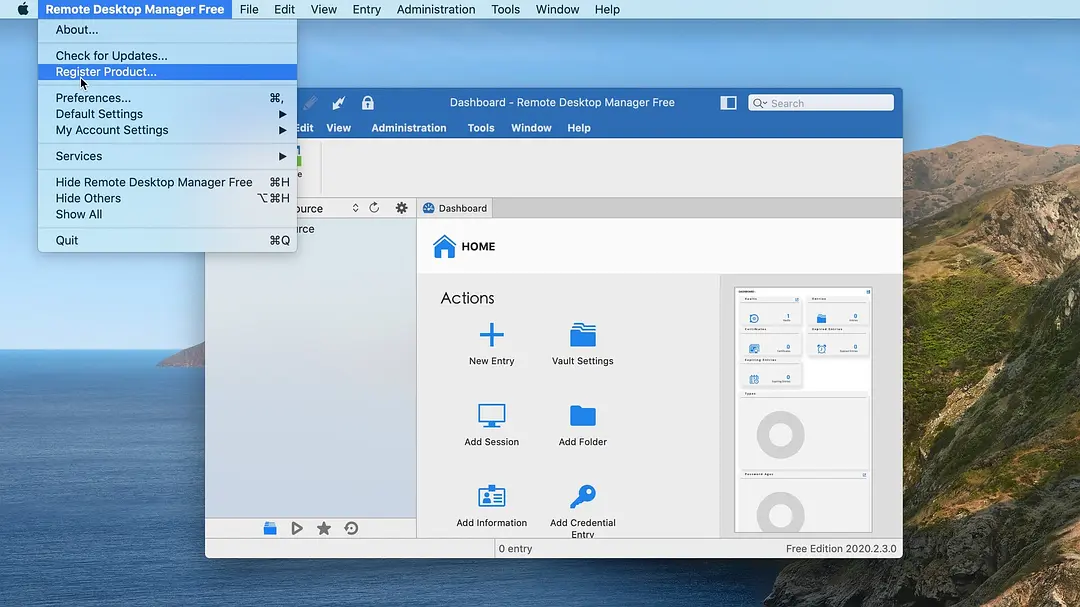This screenshot has height=607, width=1080.
Task: Open the in-window View ribbon tab
Action: pyautogui.click(x=338, y=128)
